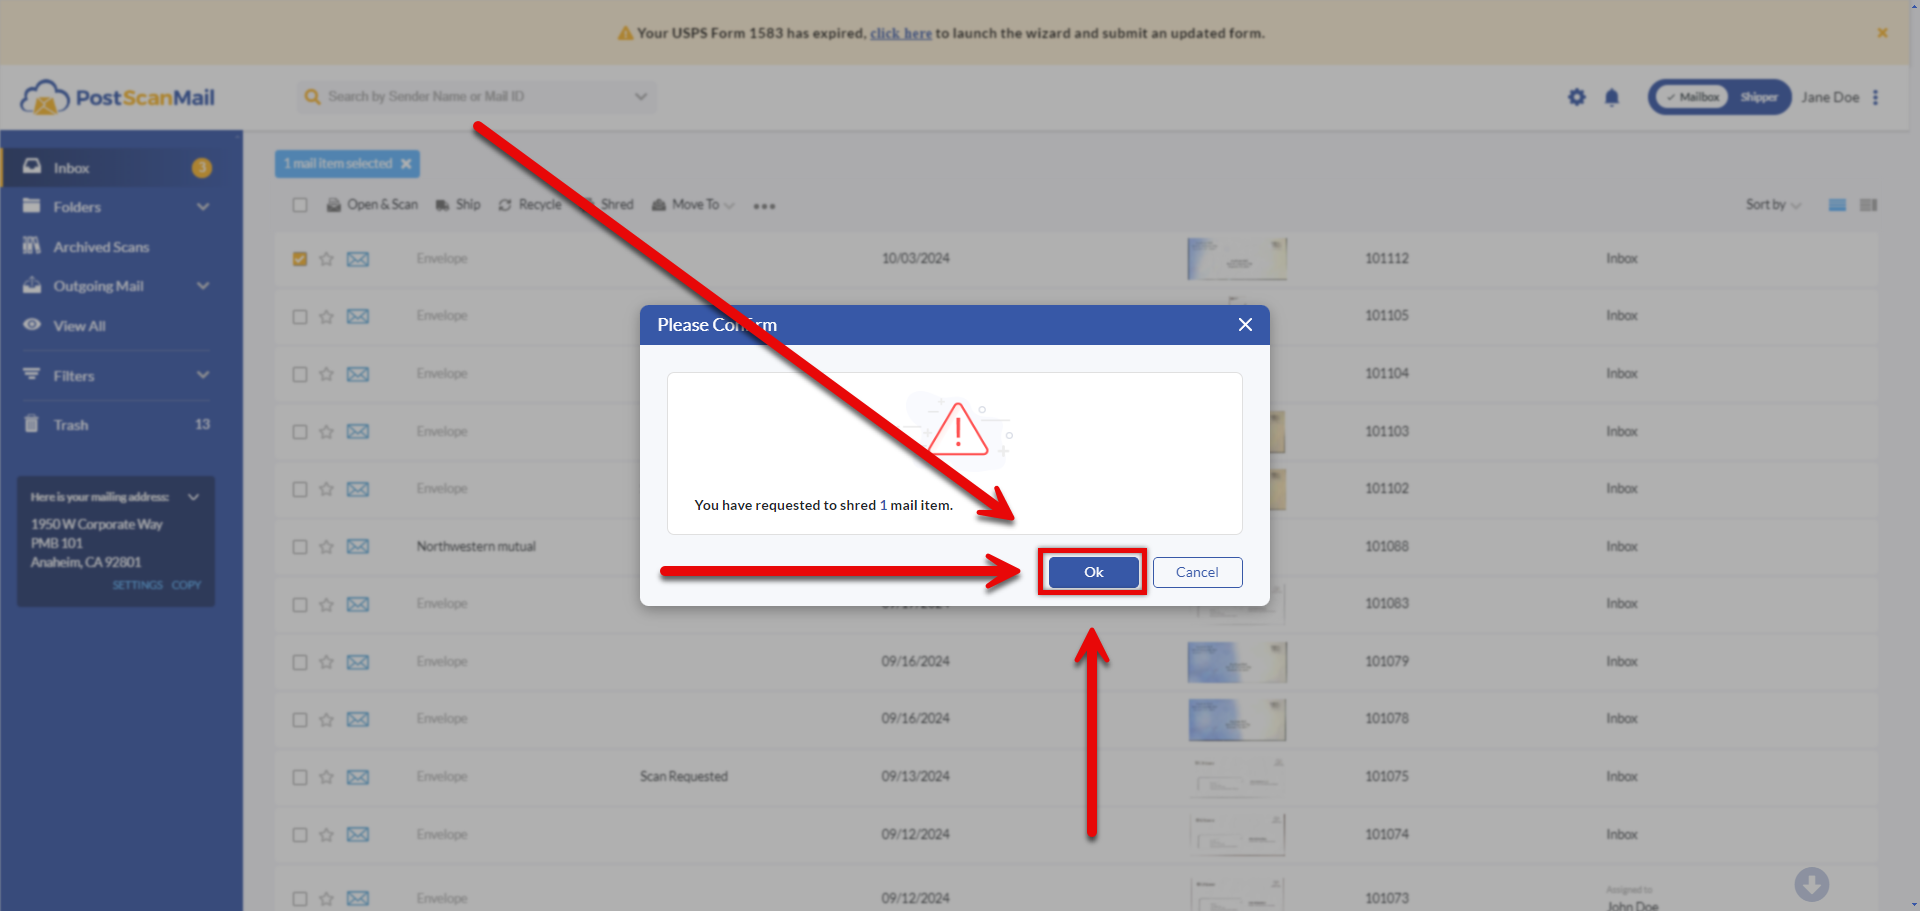
Task: Select checkbox for mail item 101104
Action: 300,374
